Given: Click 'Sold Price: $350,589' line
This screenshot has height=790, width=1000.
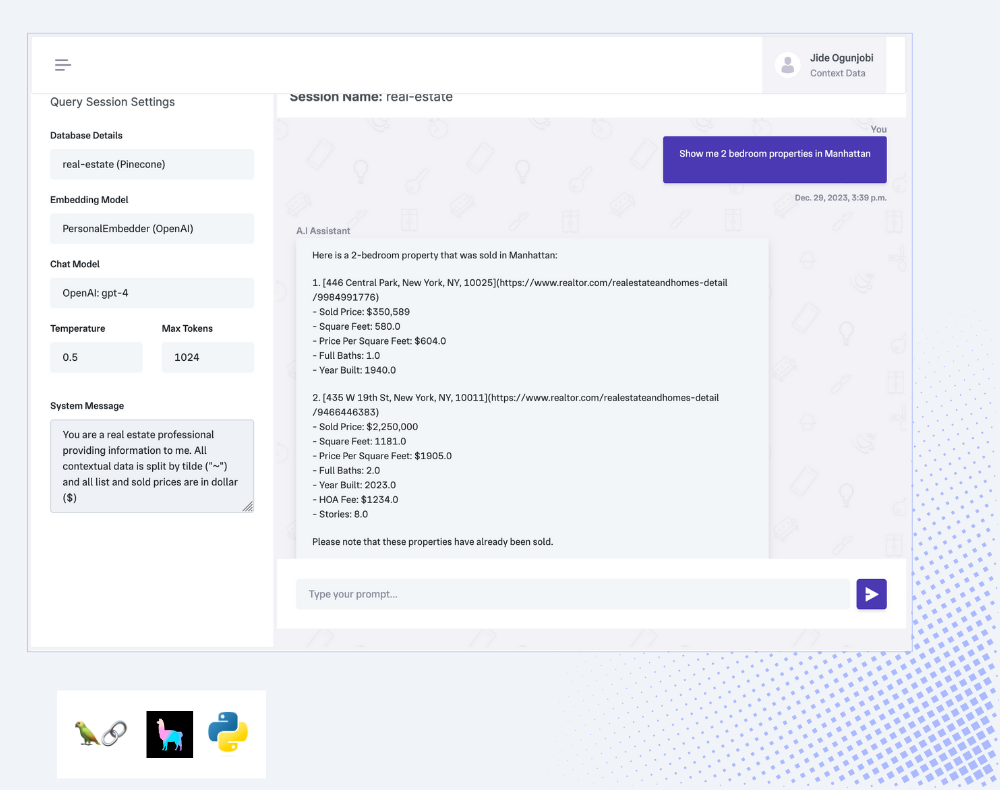Looking at the screenshot, I should 361,312.
